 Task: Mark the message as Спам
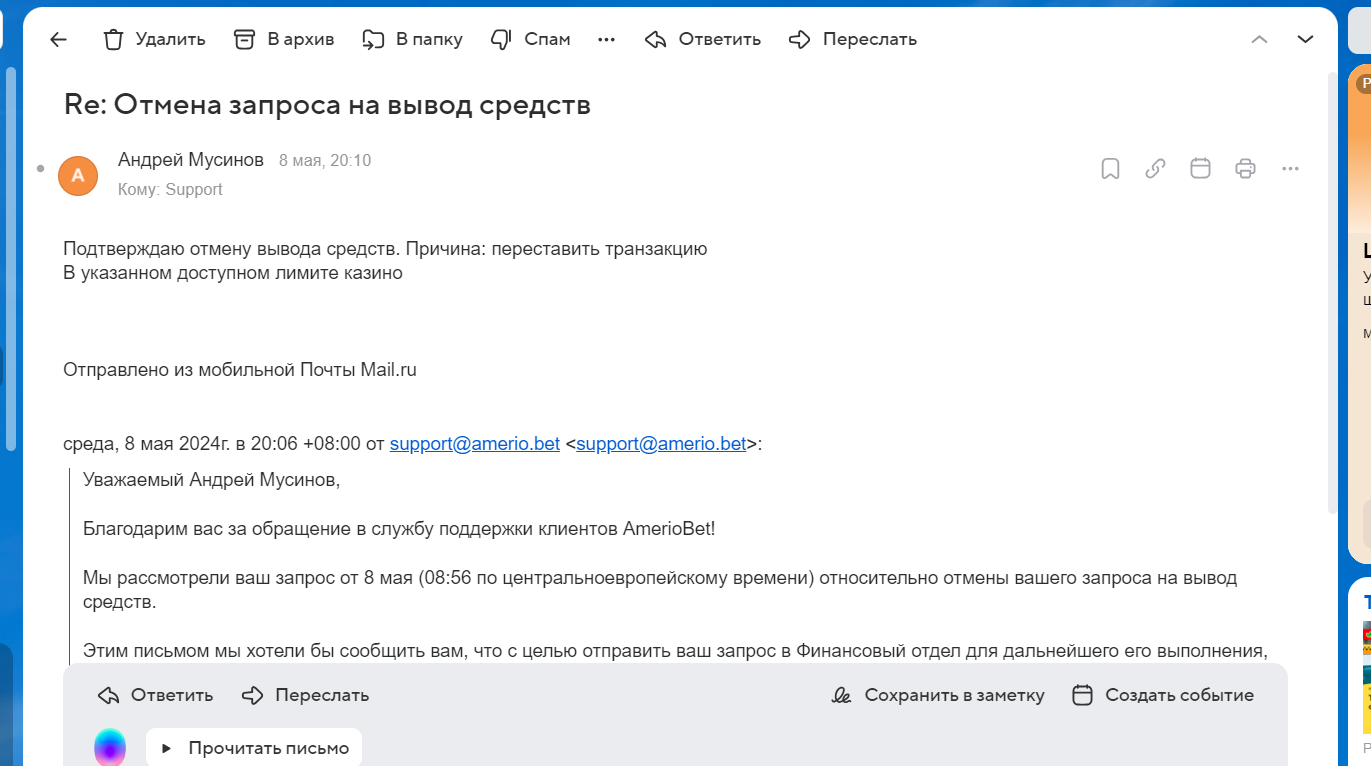click(x=530, y=40)
